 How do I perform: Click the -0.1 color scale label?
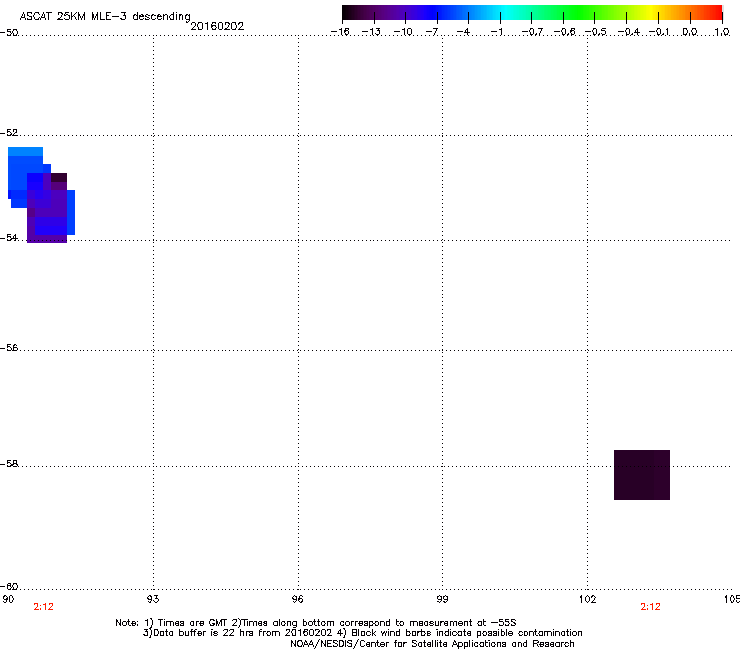click(x=659, y=32)
